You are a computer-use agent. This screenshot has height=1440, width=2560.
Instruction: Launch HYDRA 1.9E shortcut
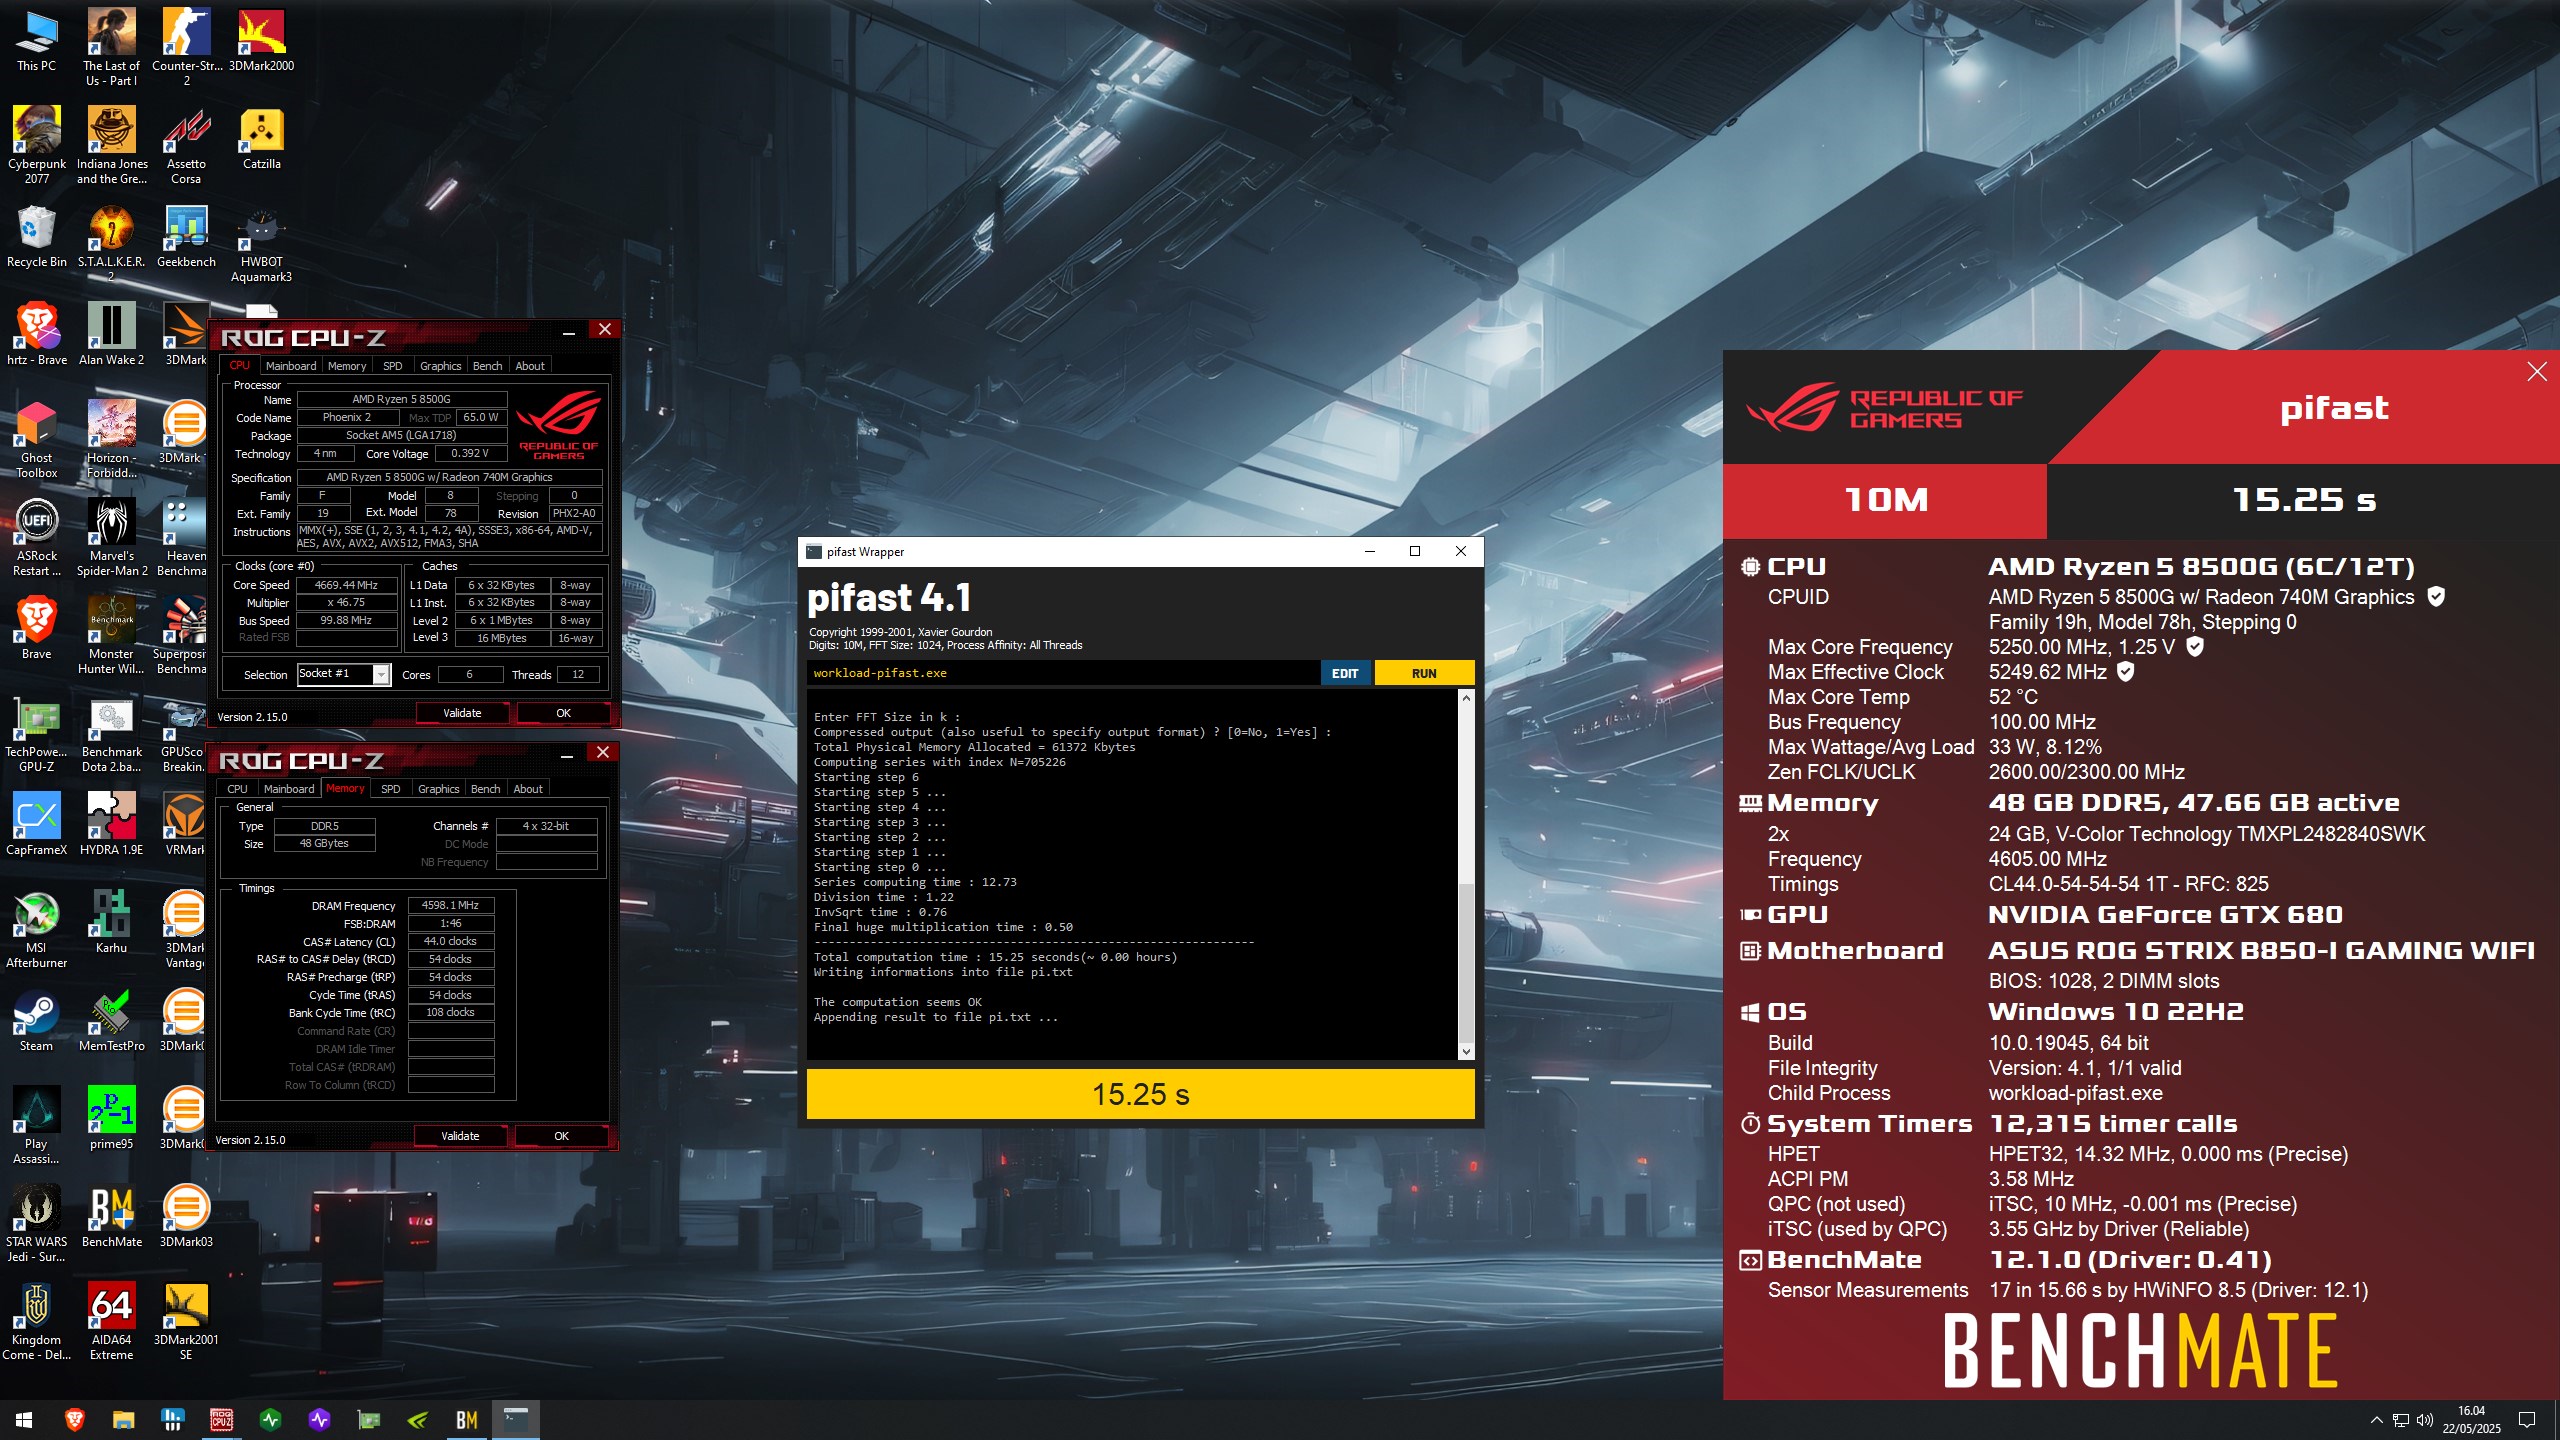click(111, 825)
